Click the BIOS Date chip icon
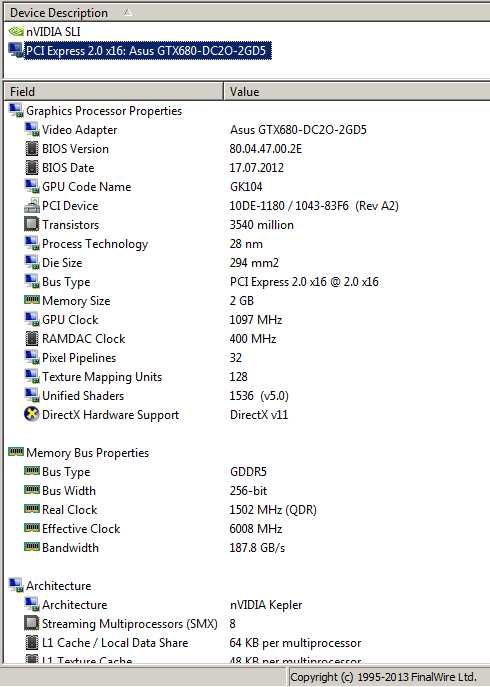 (x=32, y=168)
